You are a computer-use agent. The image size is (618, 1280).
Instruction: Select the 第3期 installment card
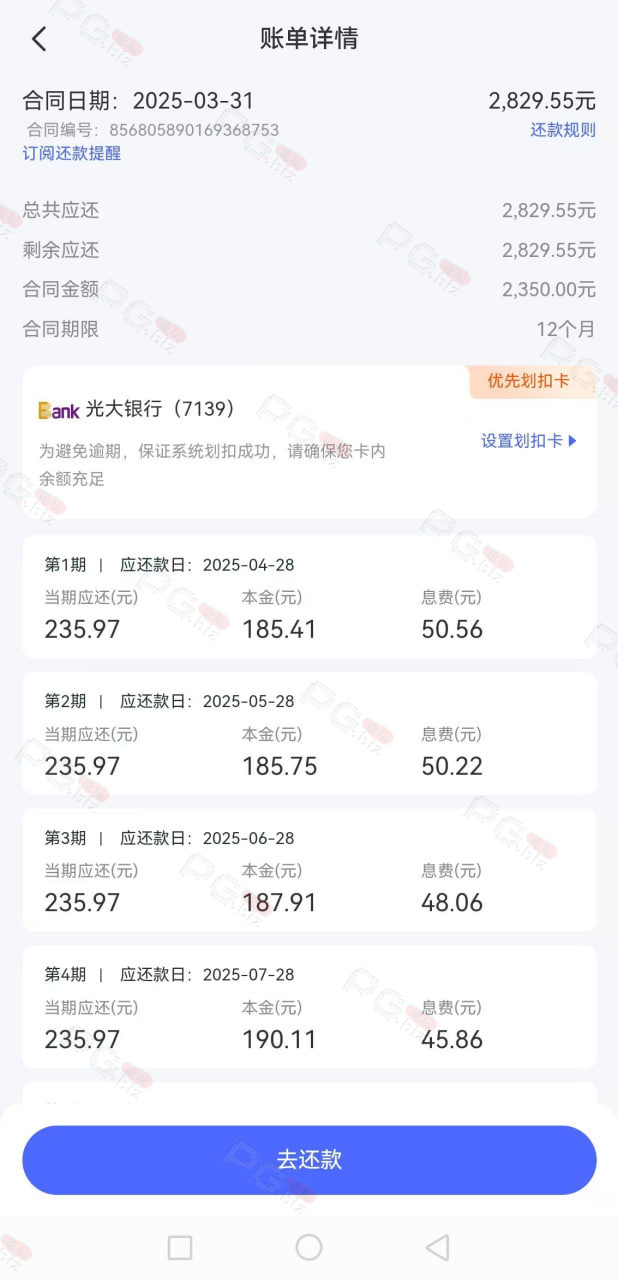click(309, 870)
